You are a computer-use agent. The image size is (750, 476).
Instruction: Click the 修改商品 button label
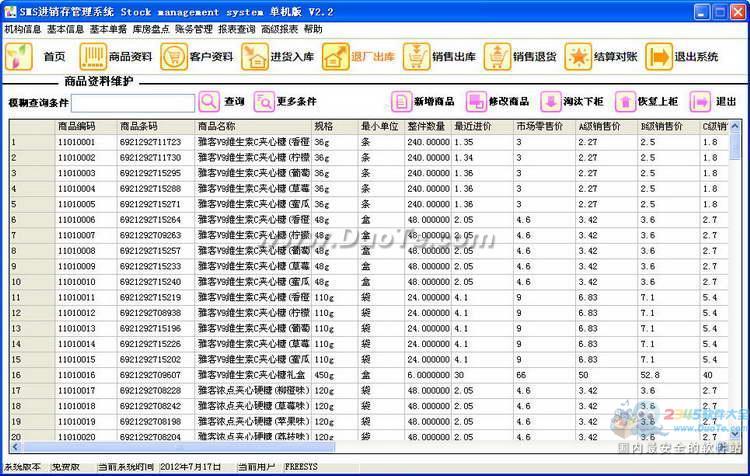point(509,101)
